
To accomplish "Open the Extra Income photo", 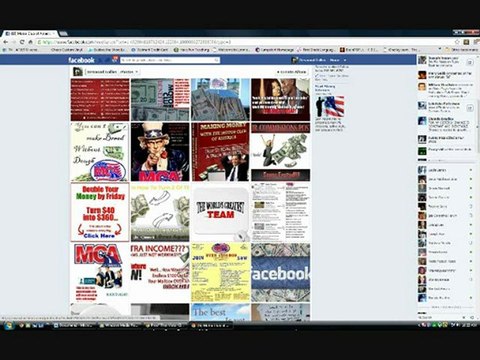I will pyautogui.click(x=160, y=272).
